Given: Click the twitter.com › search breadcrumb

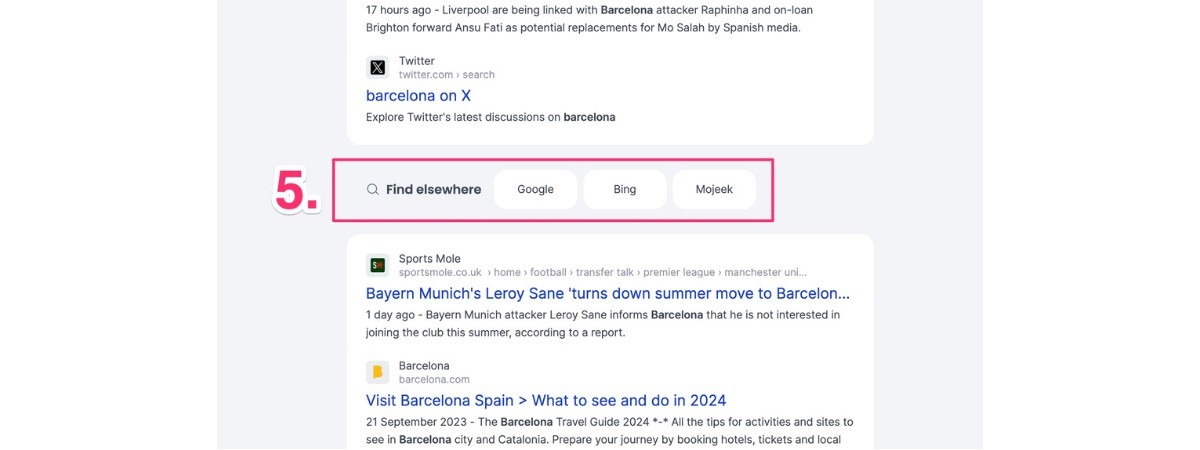Looking at the screenshot, I should coord(447,75).
